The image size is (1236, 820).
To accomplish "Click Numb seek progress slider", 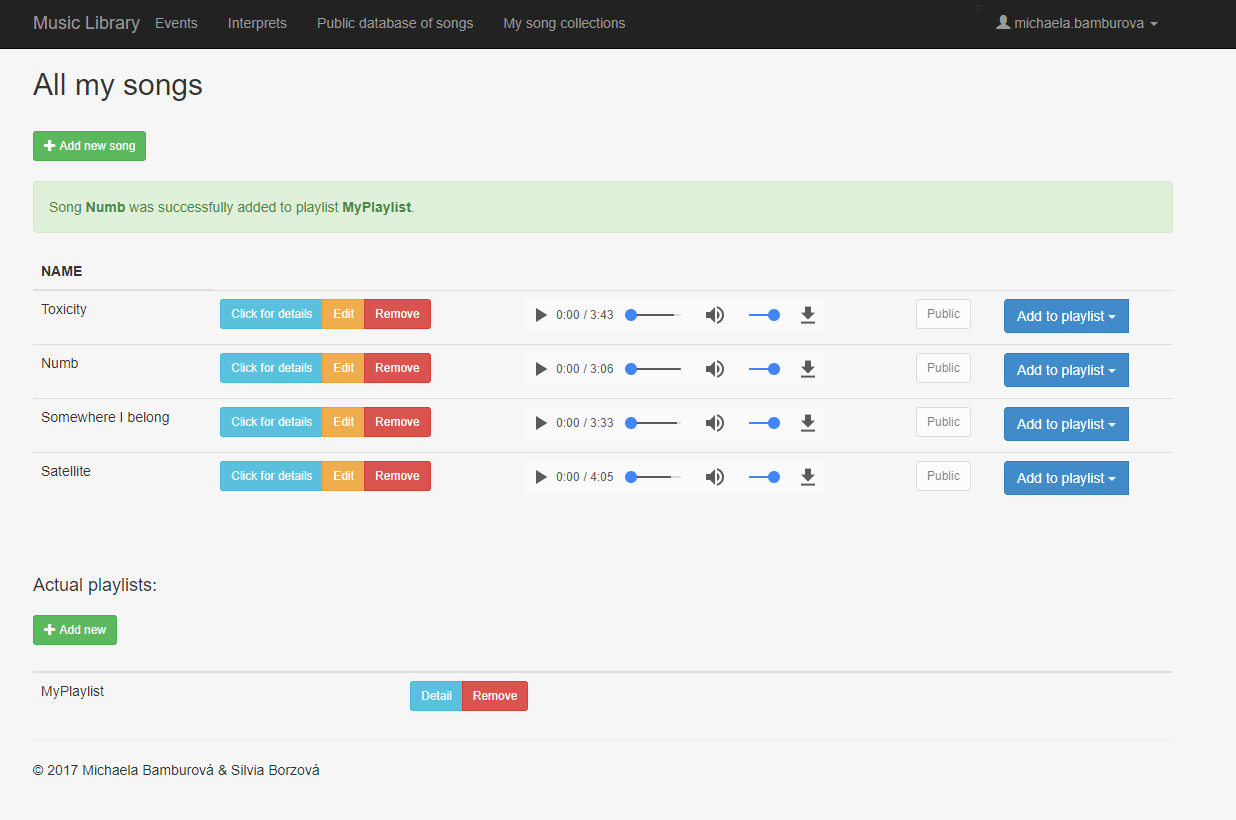I will click(x=654, y=369).
